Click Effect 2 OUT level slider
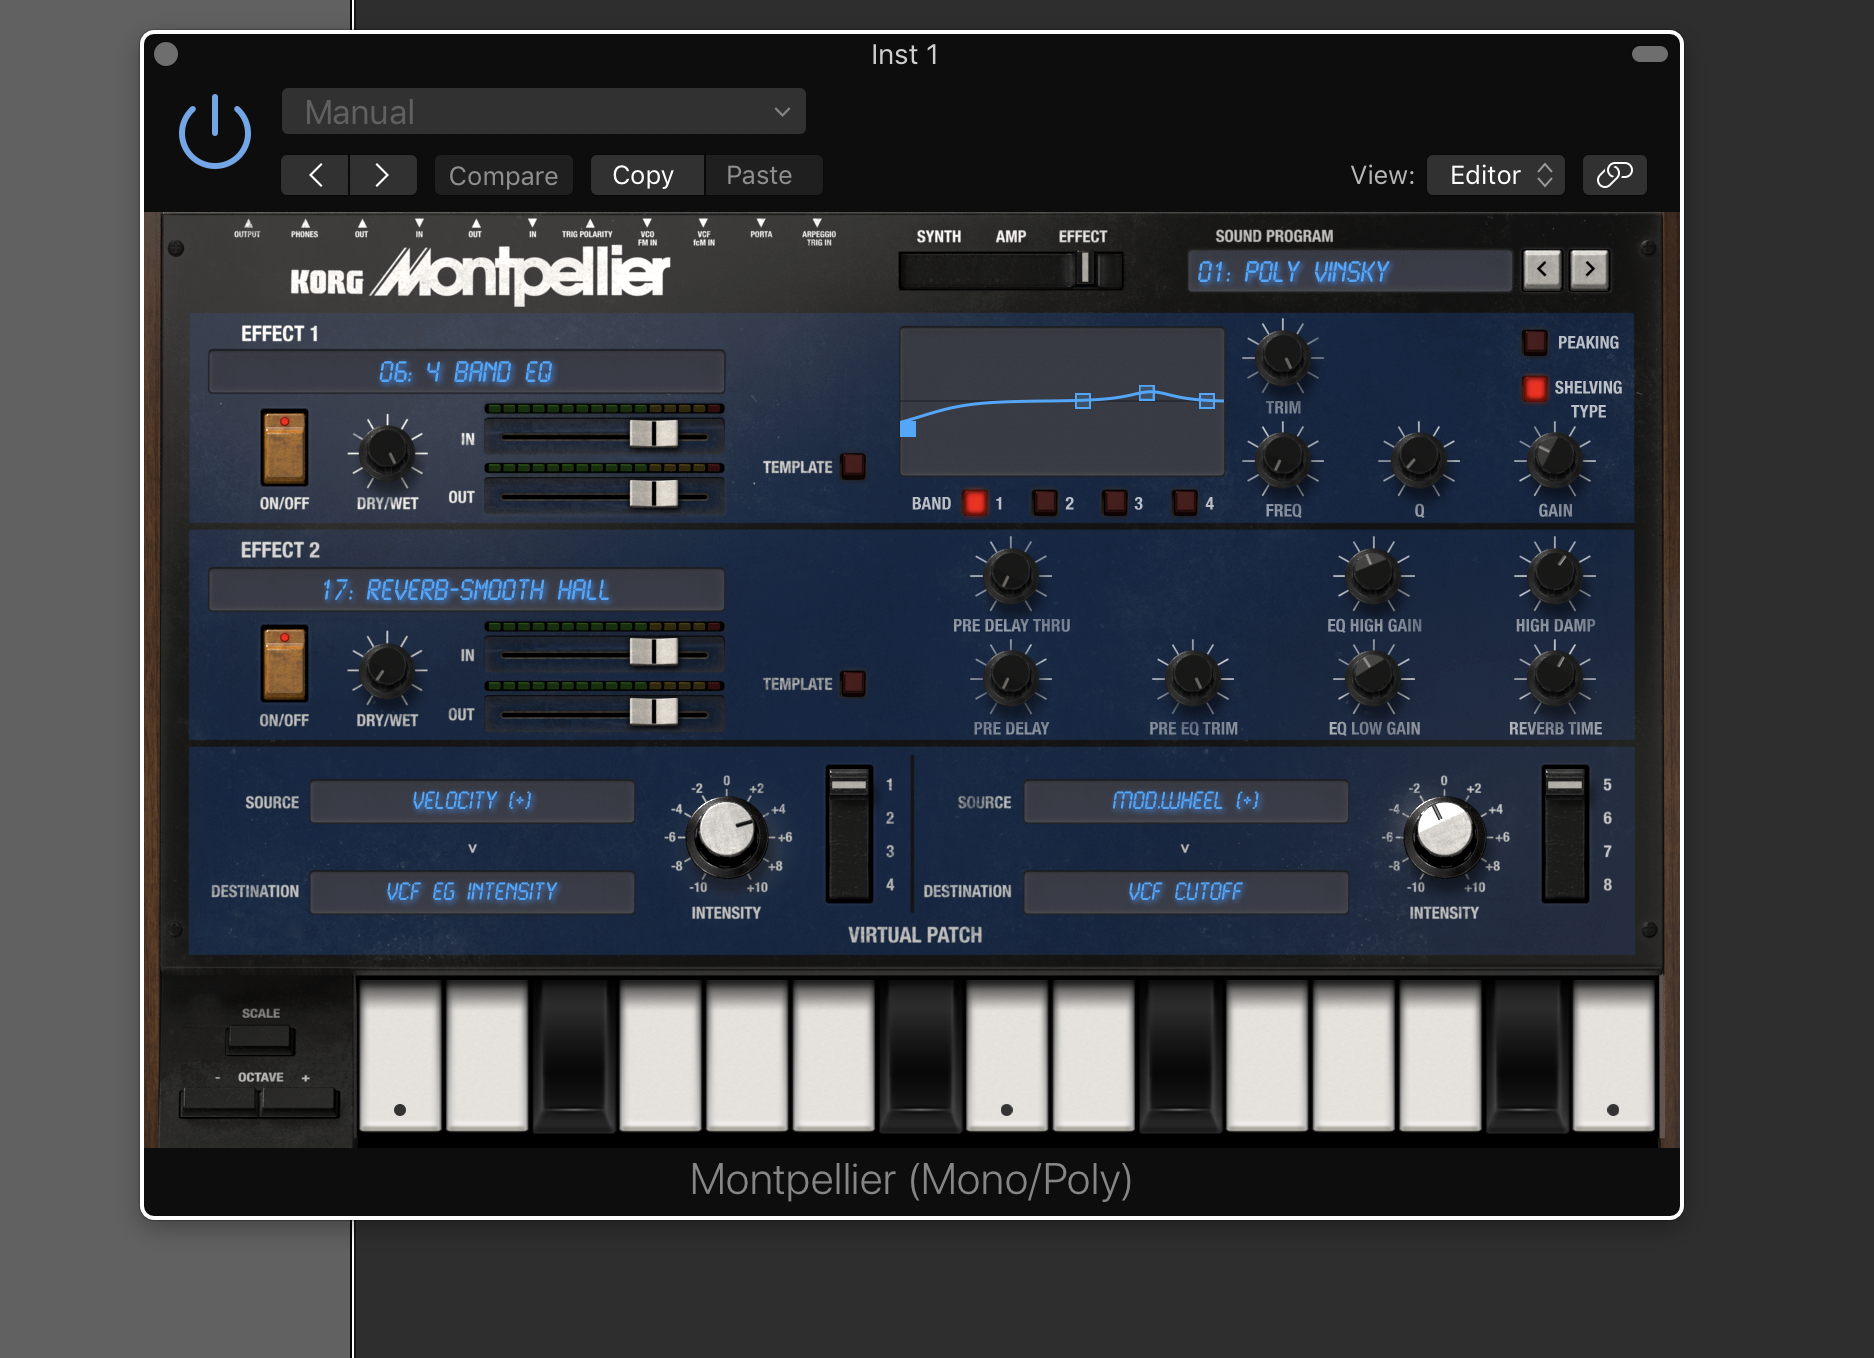The image size is (1874, 1358). [654, 711]
